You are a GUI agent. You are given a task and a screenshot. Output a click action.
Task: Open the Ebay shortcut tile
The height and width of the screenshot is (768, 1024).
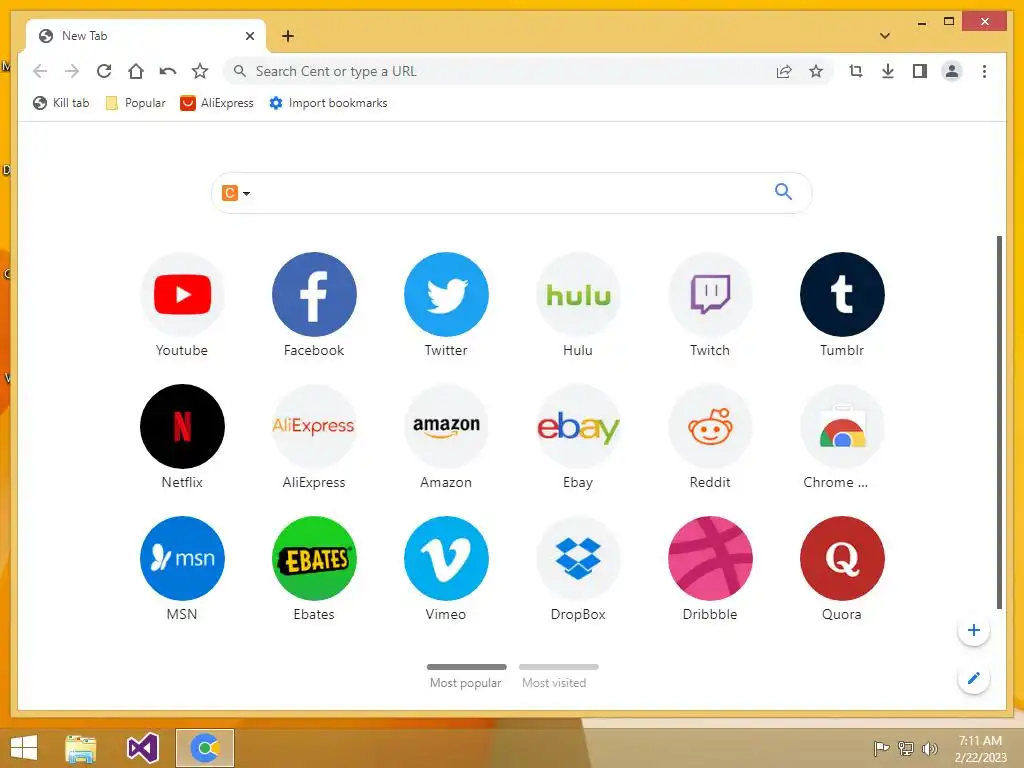pyautogui.click(x=578, y=426)
